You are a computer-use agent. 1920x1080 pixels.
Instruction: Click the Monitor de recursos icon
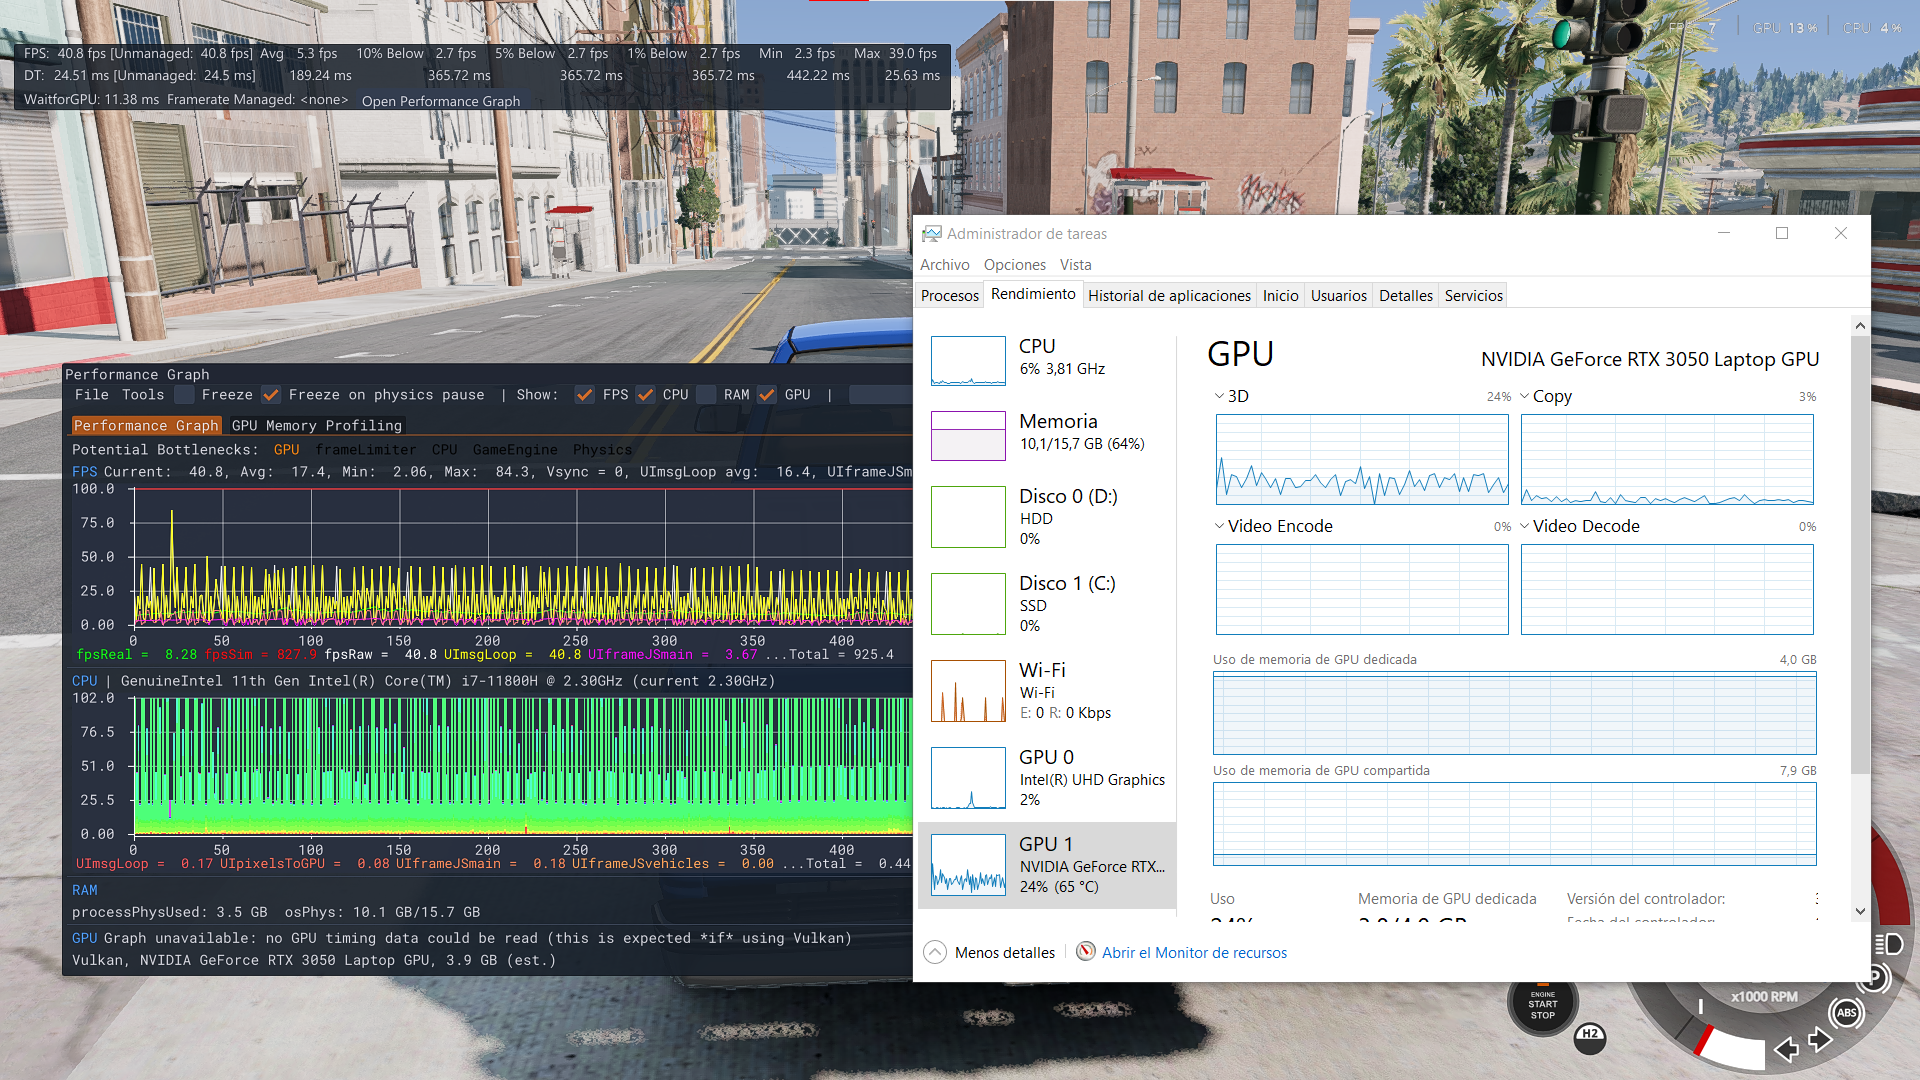(x=1085, y=952)
